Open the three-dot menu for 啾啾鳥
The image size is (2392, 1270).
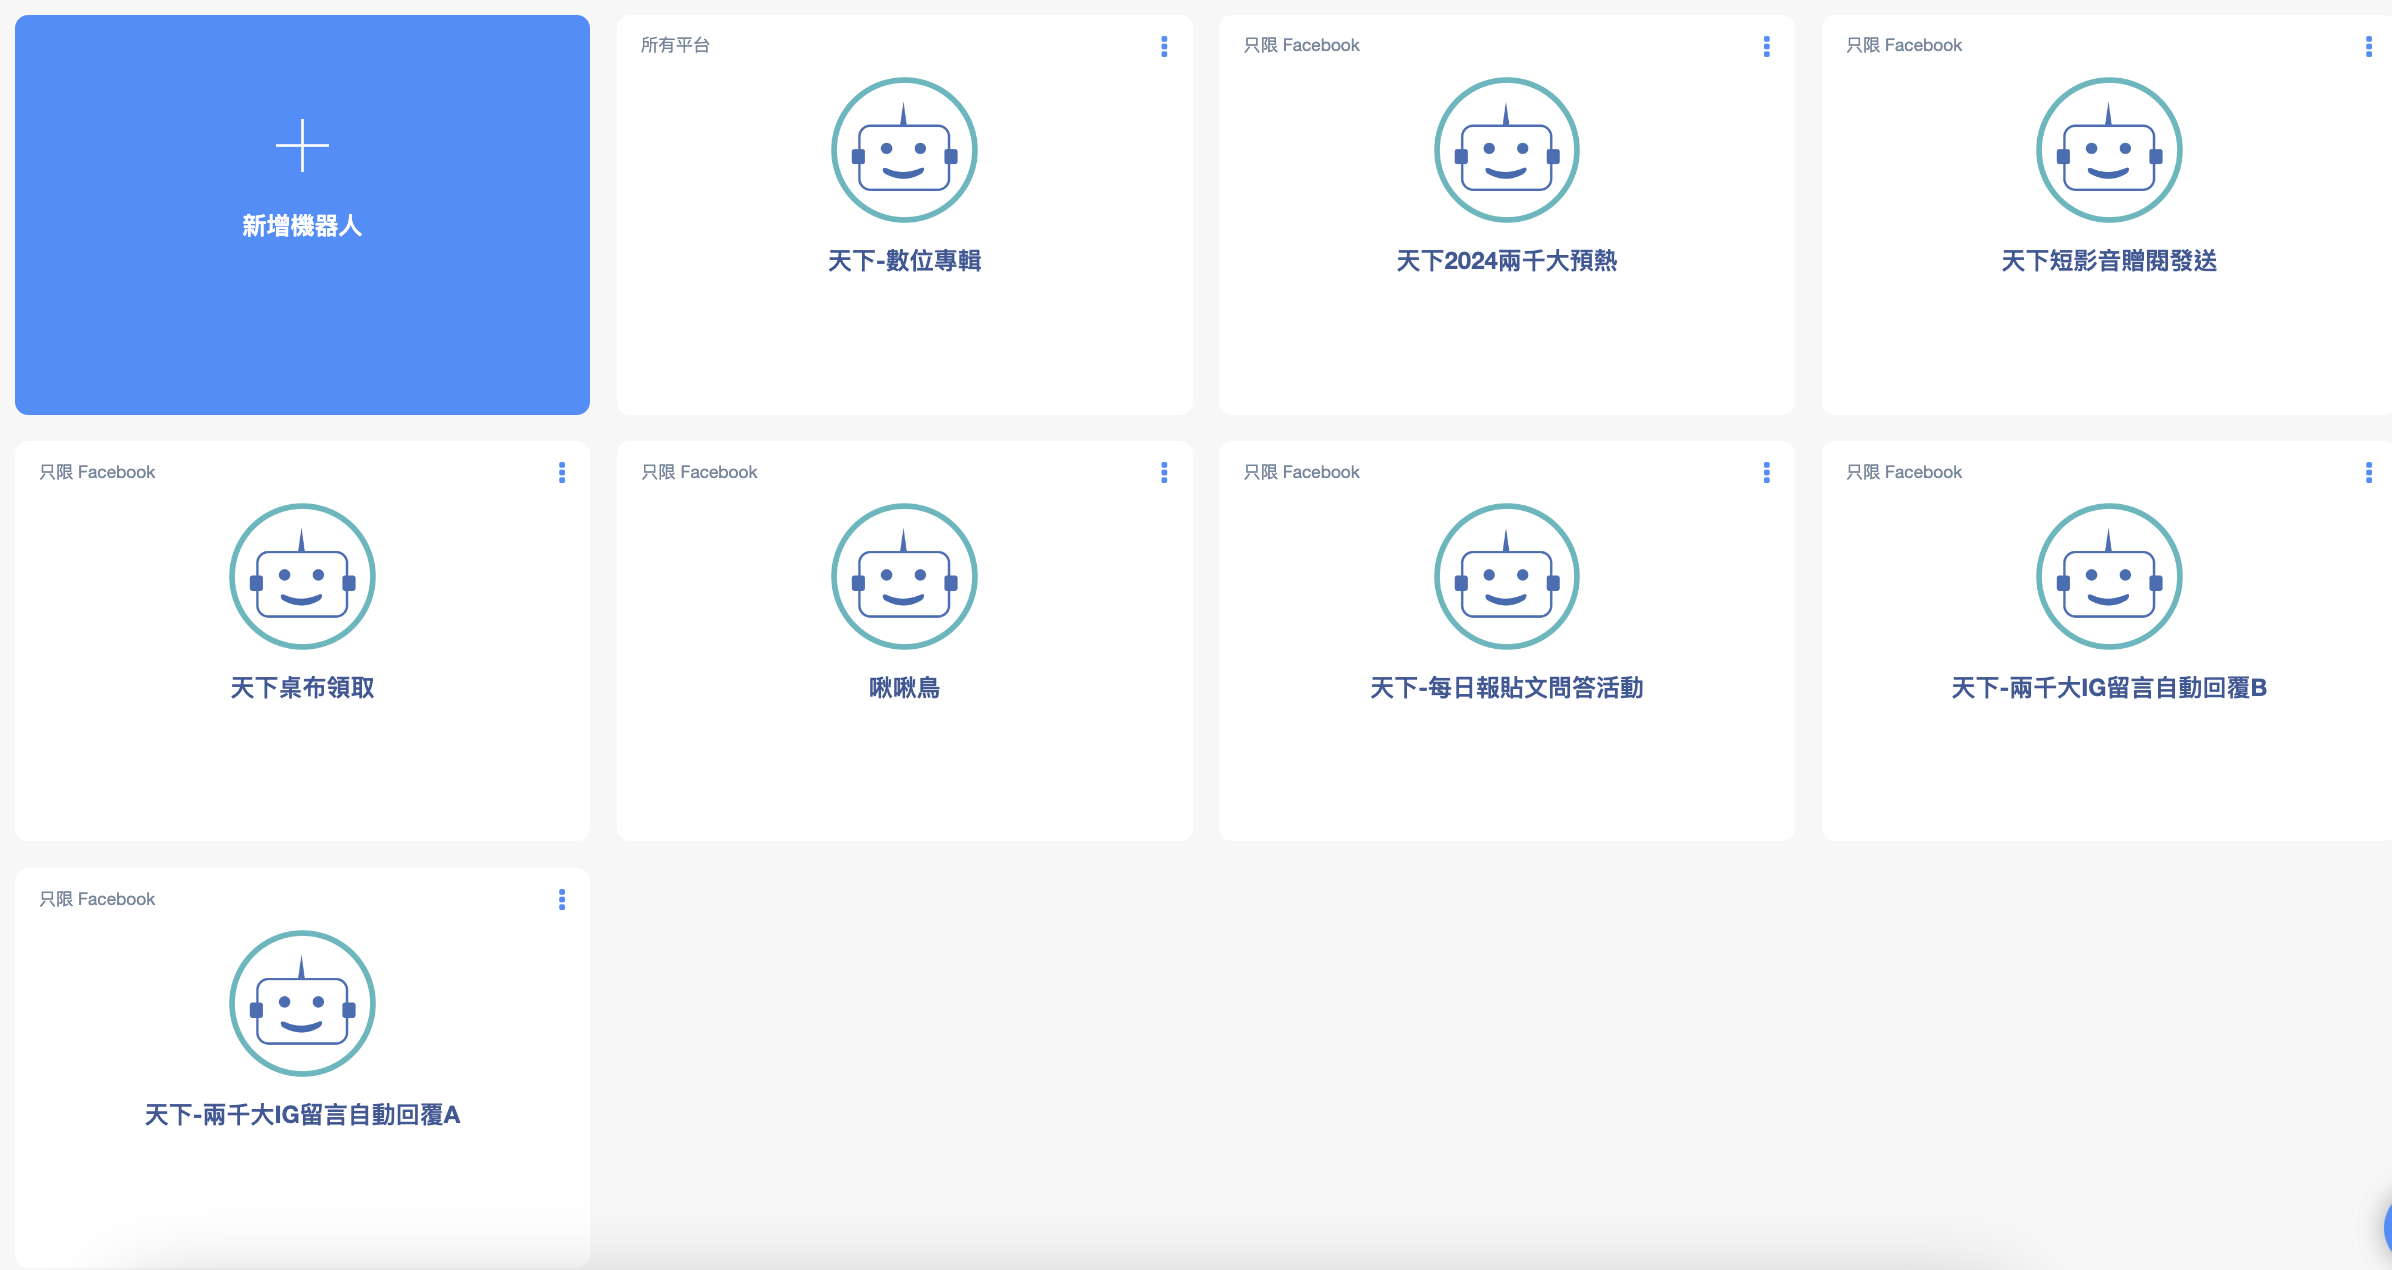[x=1164, y=472]
